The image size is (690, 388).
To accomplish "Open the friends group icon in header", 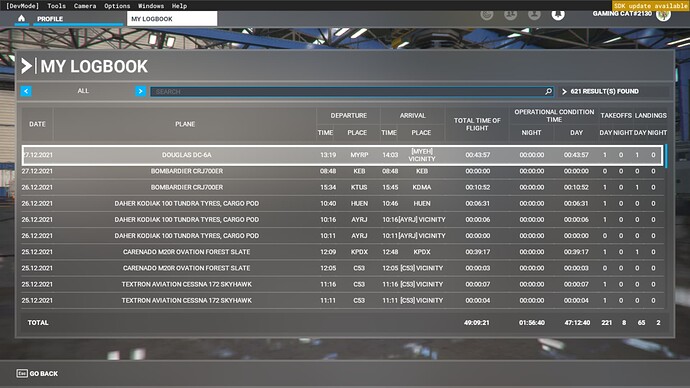I will coord(510,15).
